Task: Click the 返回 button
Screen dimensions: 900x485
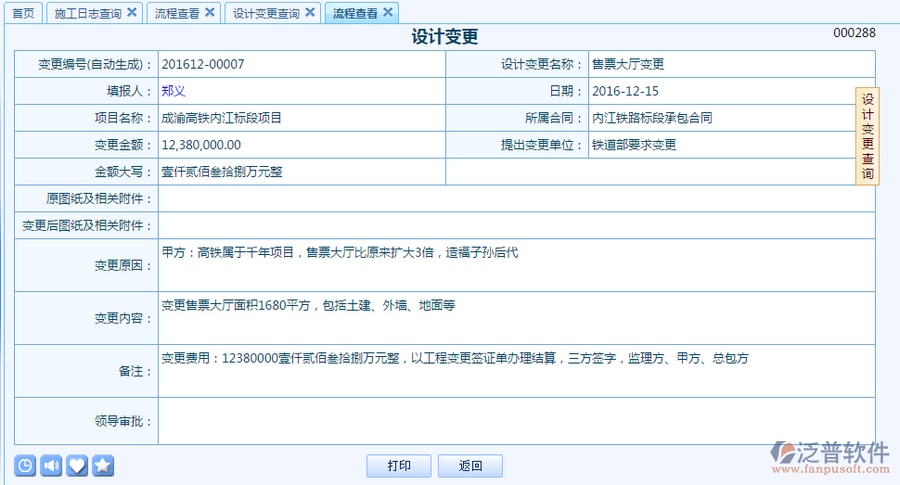Action: pos(471,465)
